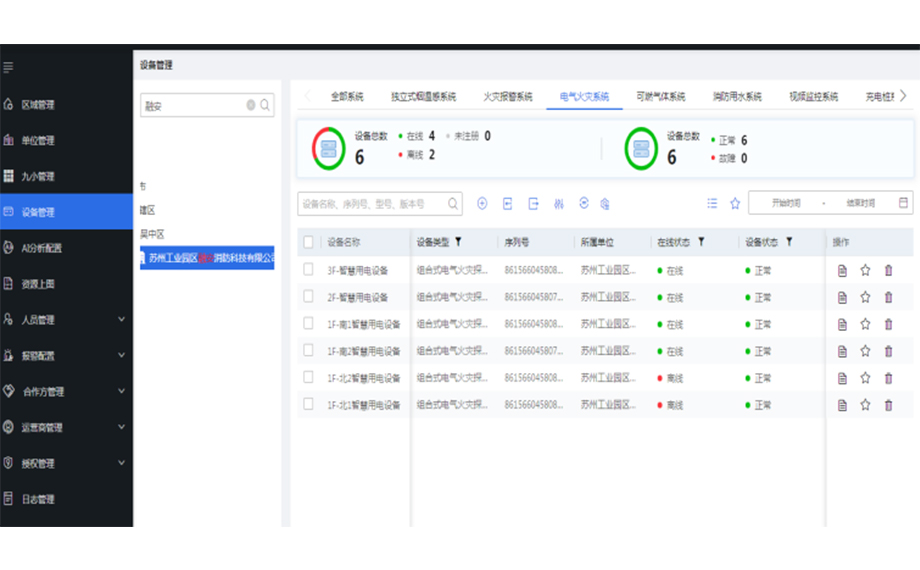Image resolution: width=920 pixels, height=570 pixels.
Task: Open the 设备类型 column filter
Action: click(x=458, y=242)
